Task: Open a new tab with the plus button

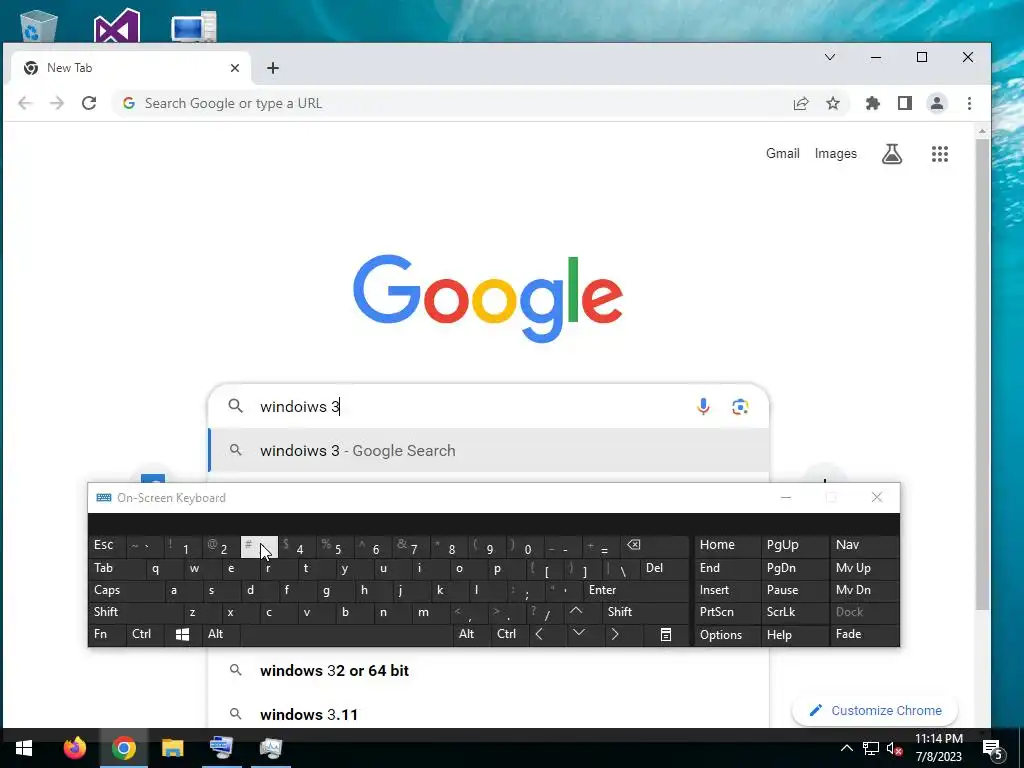Action: click(273, 68)
